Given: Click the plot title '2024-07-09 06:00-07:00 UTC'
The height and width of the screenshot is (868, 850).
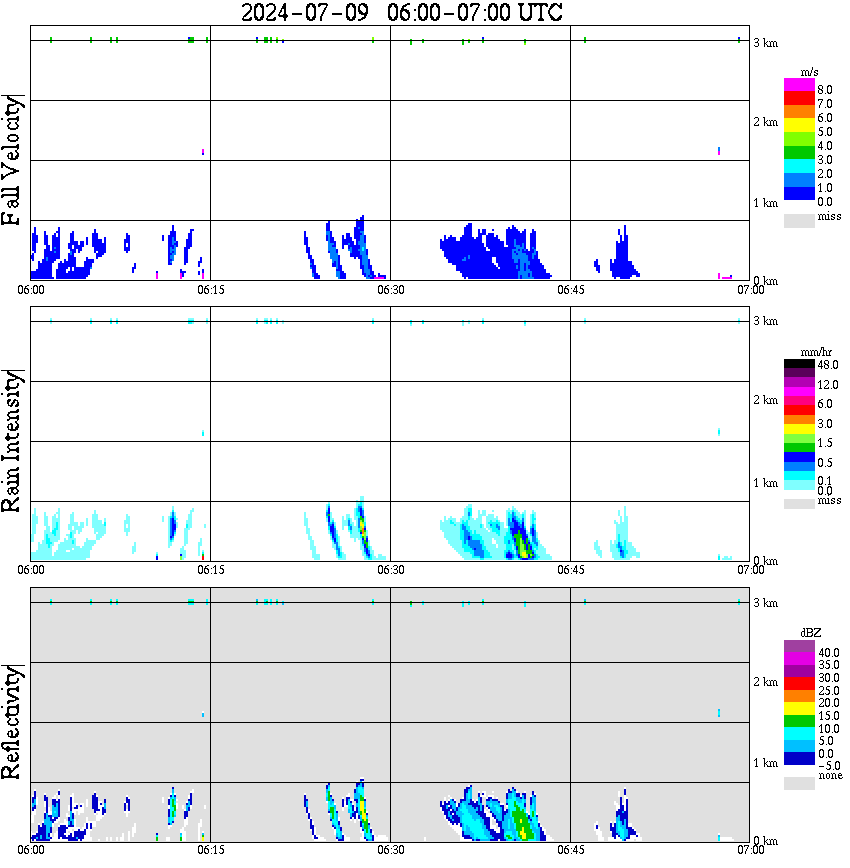Looking at the screenshot, I should click(402, 12).
